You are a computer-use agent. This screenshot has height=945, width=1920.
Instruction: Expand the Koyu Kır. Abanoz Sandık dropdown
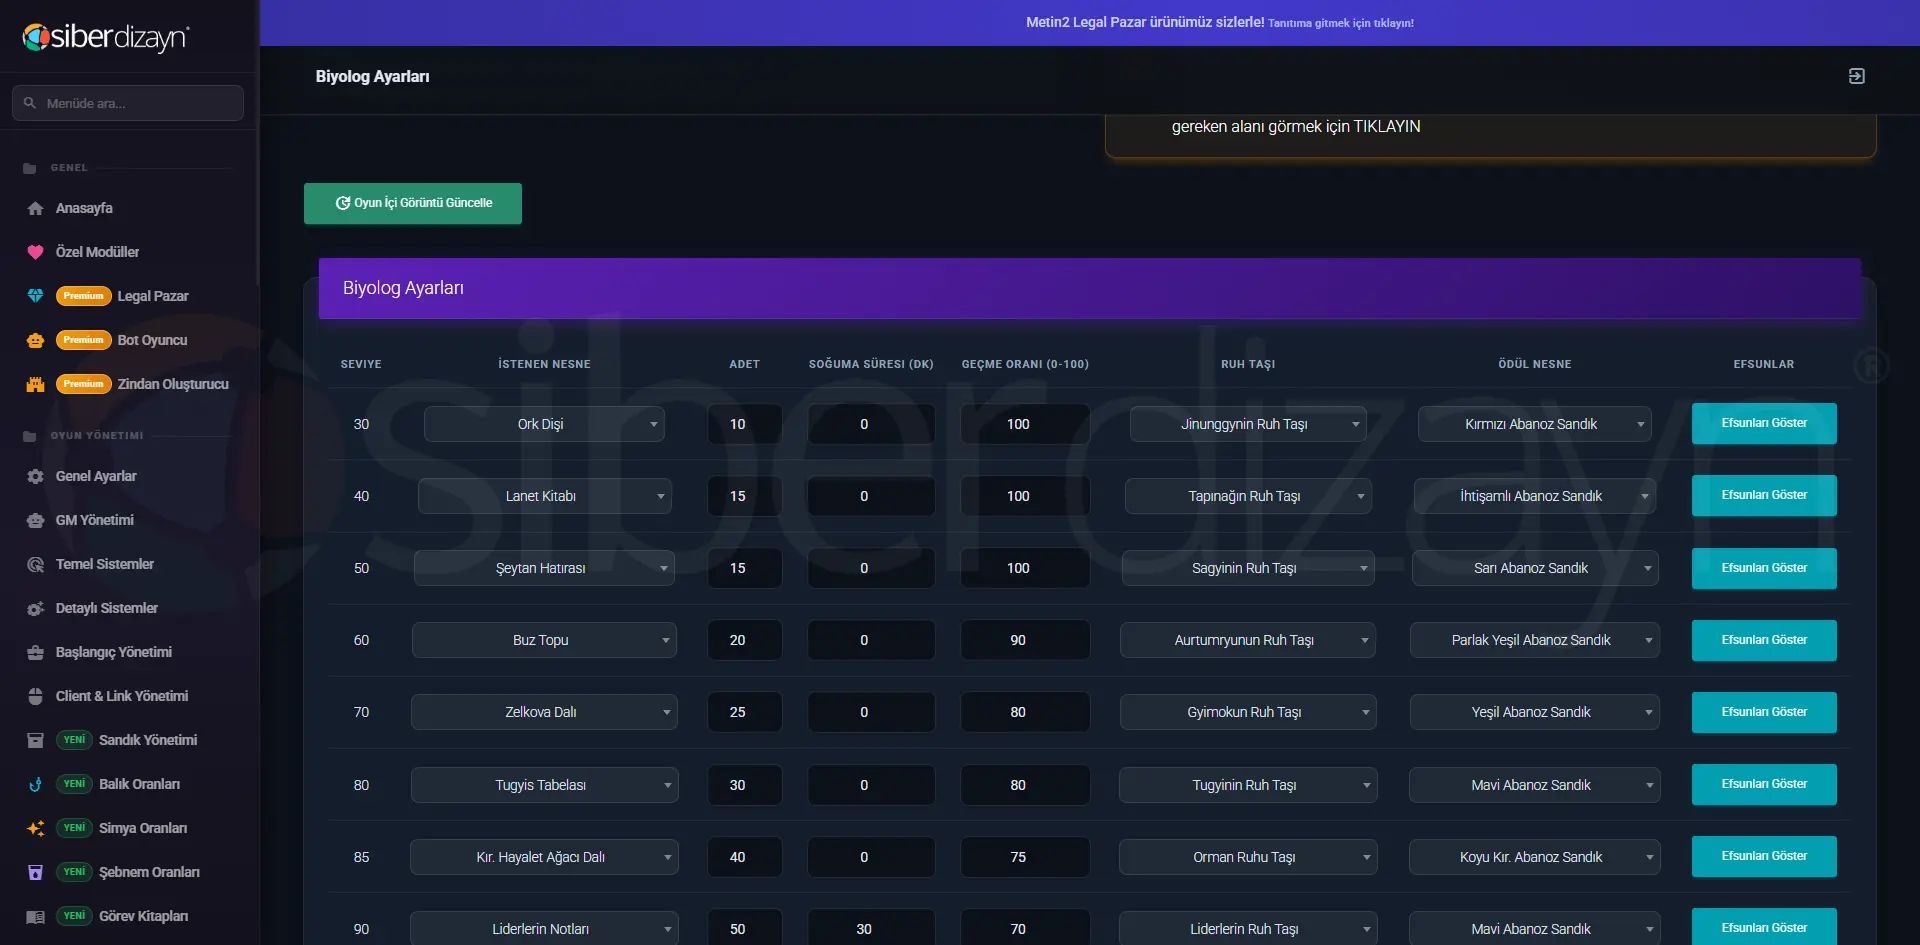tap(1534, 857)
